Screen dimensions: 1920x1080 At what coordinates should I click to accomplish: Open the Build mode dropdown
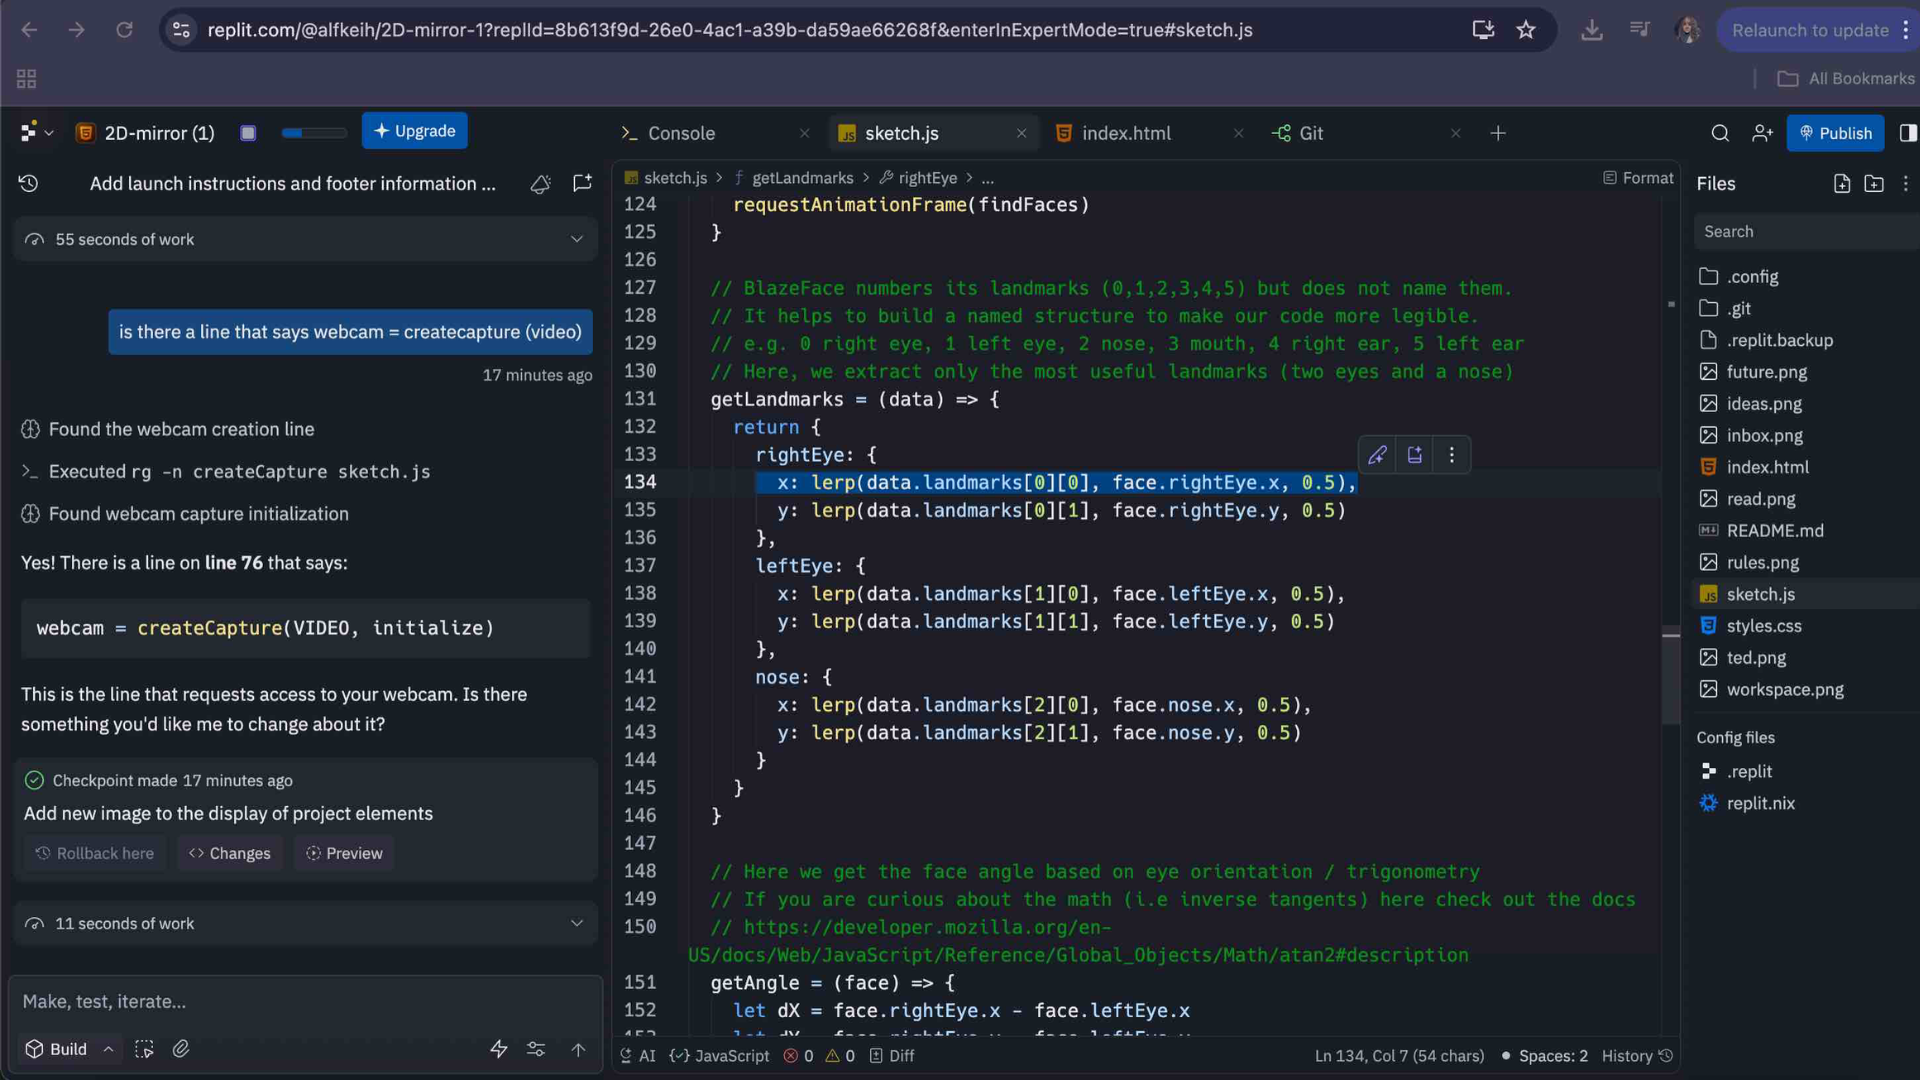[70, 1048]
